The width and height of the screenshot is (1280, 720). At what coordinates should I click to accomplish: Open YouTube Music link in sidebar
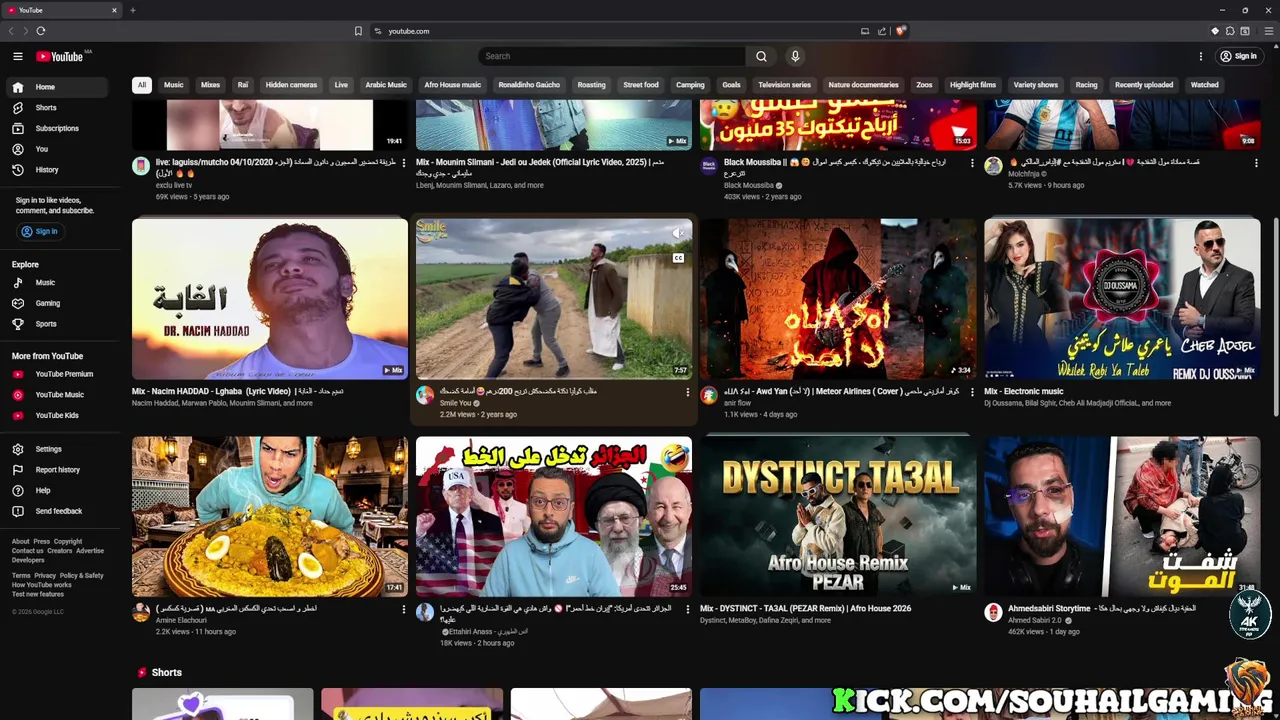[x=56, y=395]
